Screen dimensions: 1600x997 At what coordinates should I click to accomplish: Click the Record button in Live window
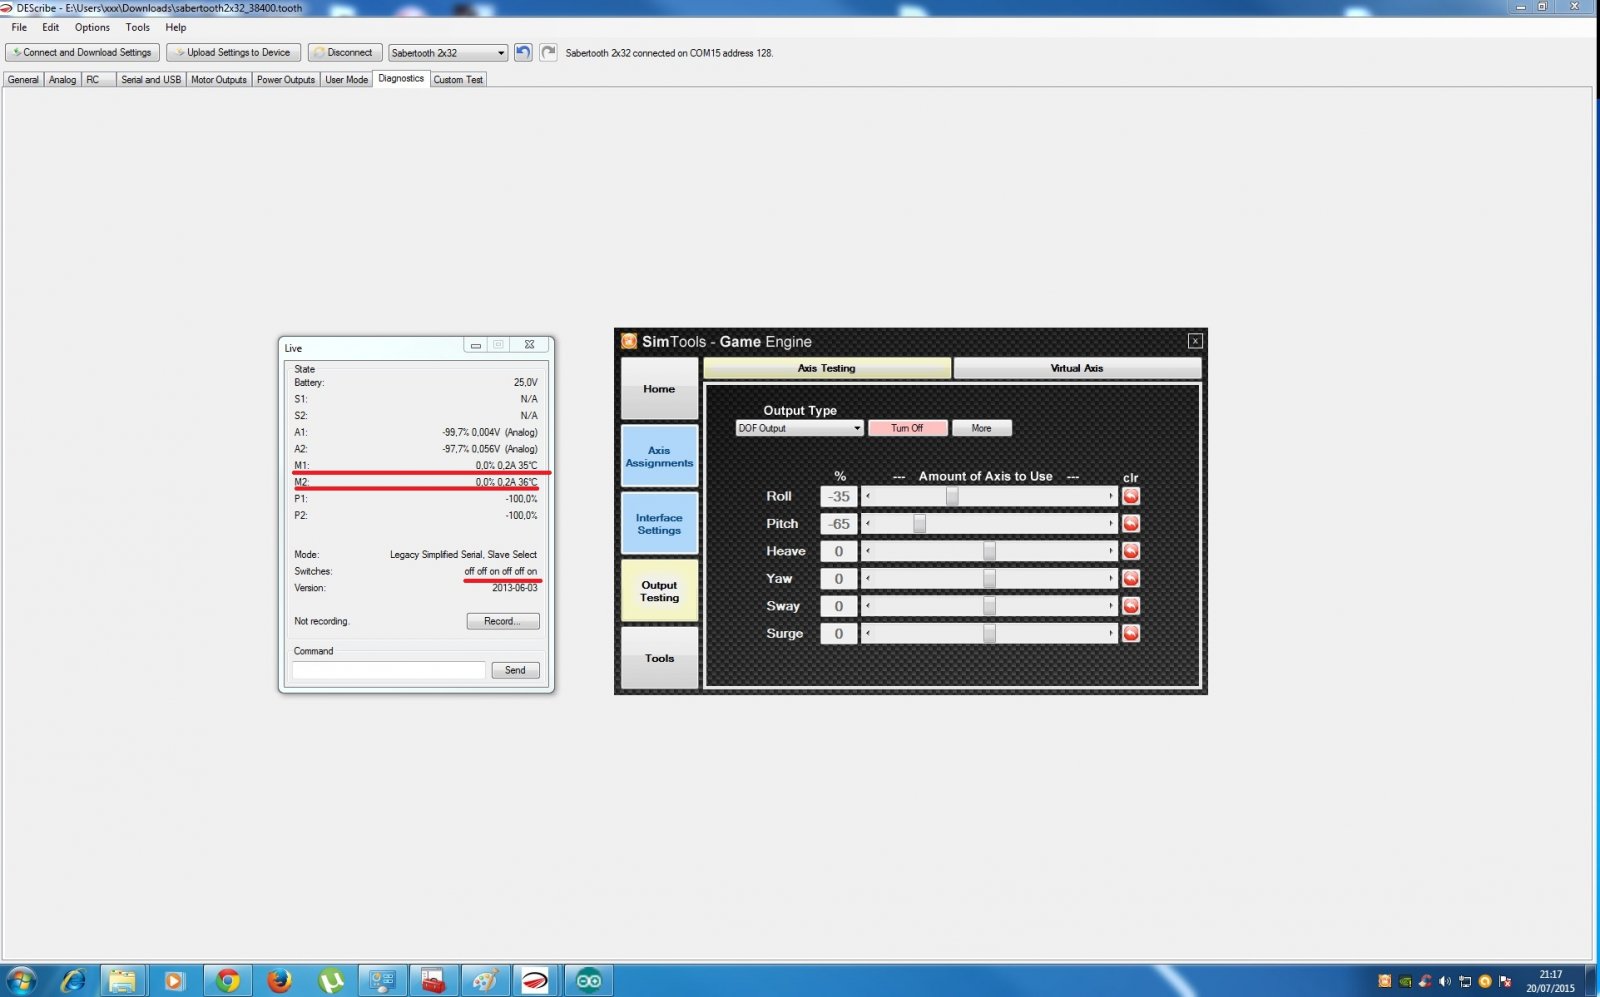(x=503, y=621)
